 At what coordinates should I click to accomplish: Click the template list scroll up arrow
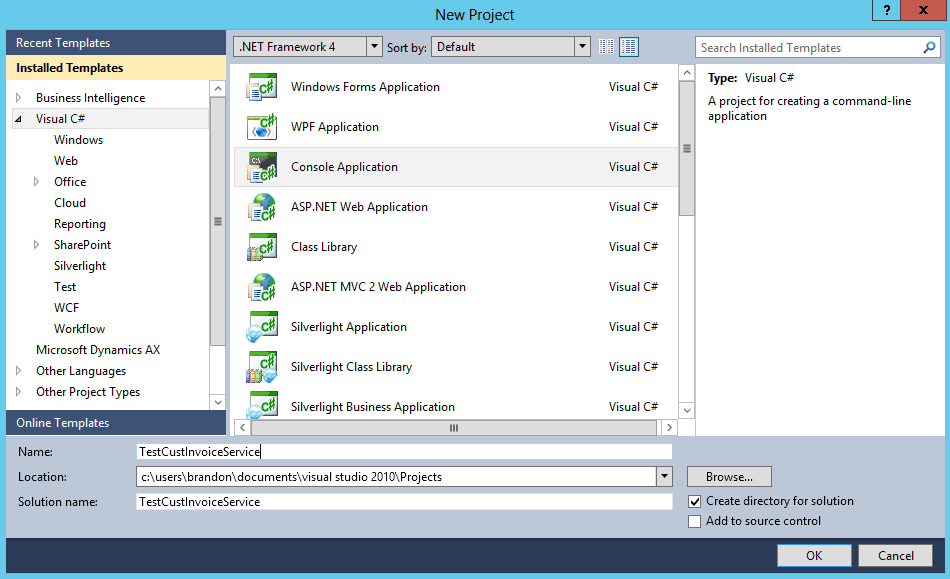pyautogui.click(x=686, y=73)
